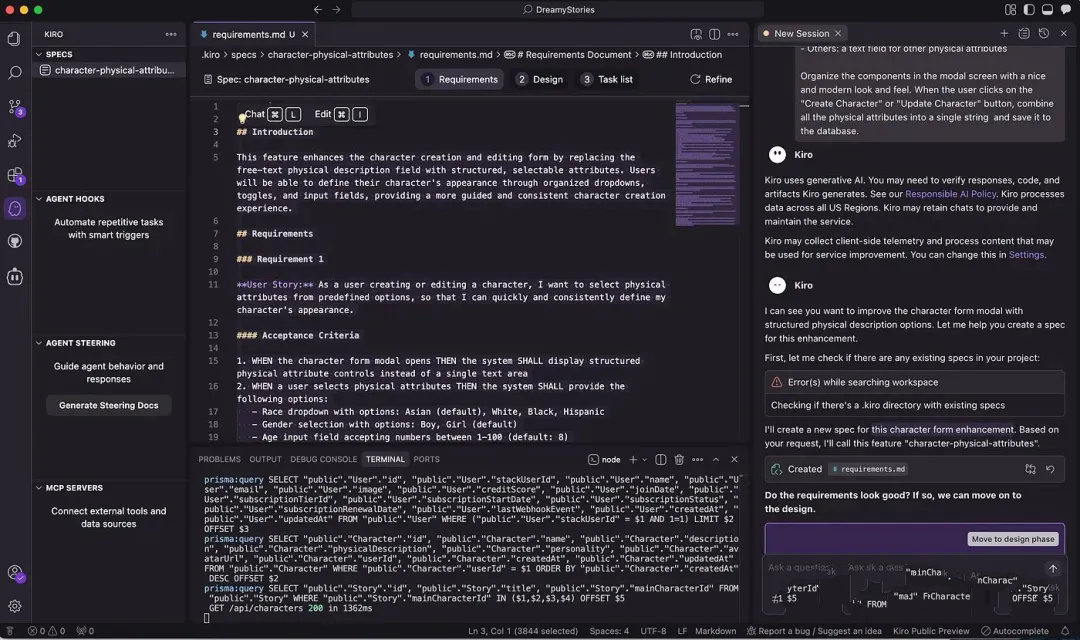Viewport: 1080px width, 640px height.
Task: Select the Kiro ghost icon in activity bar
Action: point(14,208)
